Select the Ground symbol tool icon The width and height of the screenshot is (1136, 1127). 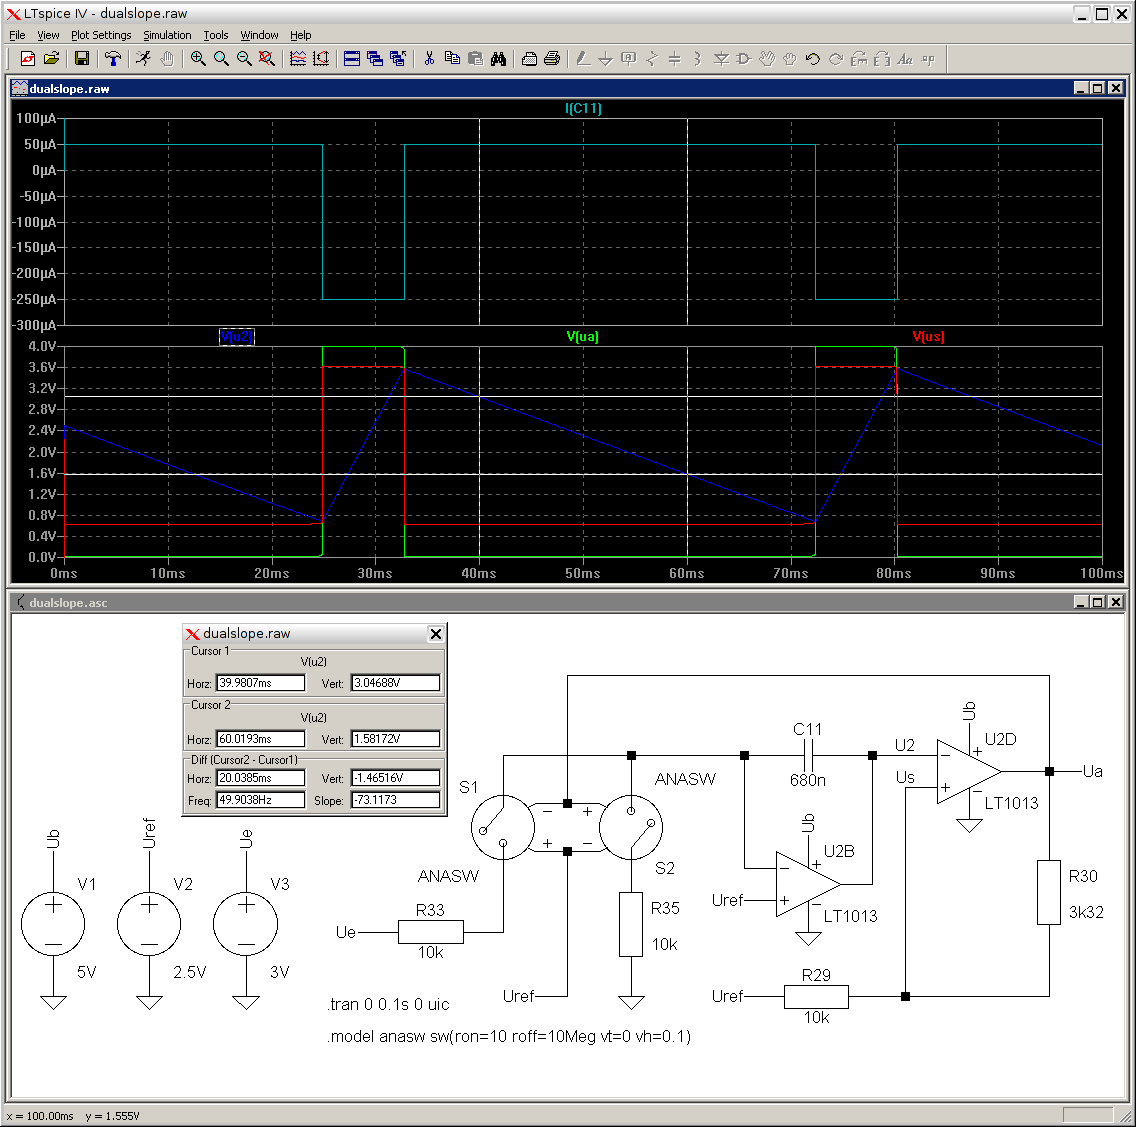click(606, 59)
